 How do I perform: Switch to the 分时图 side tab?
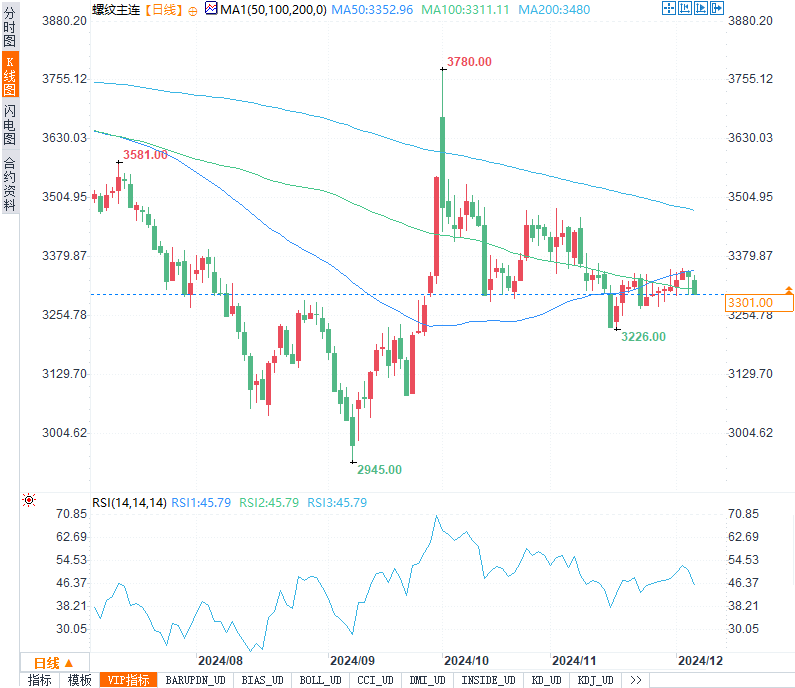(10, 31)
